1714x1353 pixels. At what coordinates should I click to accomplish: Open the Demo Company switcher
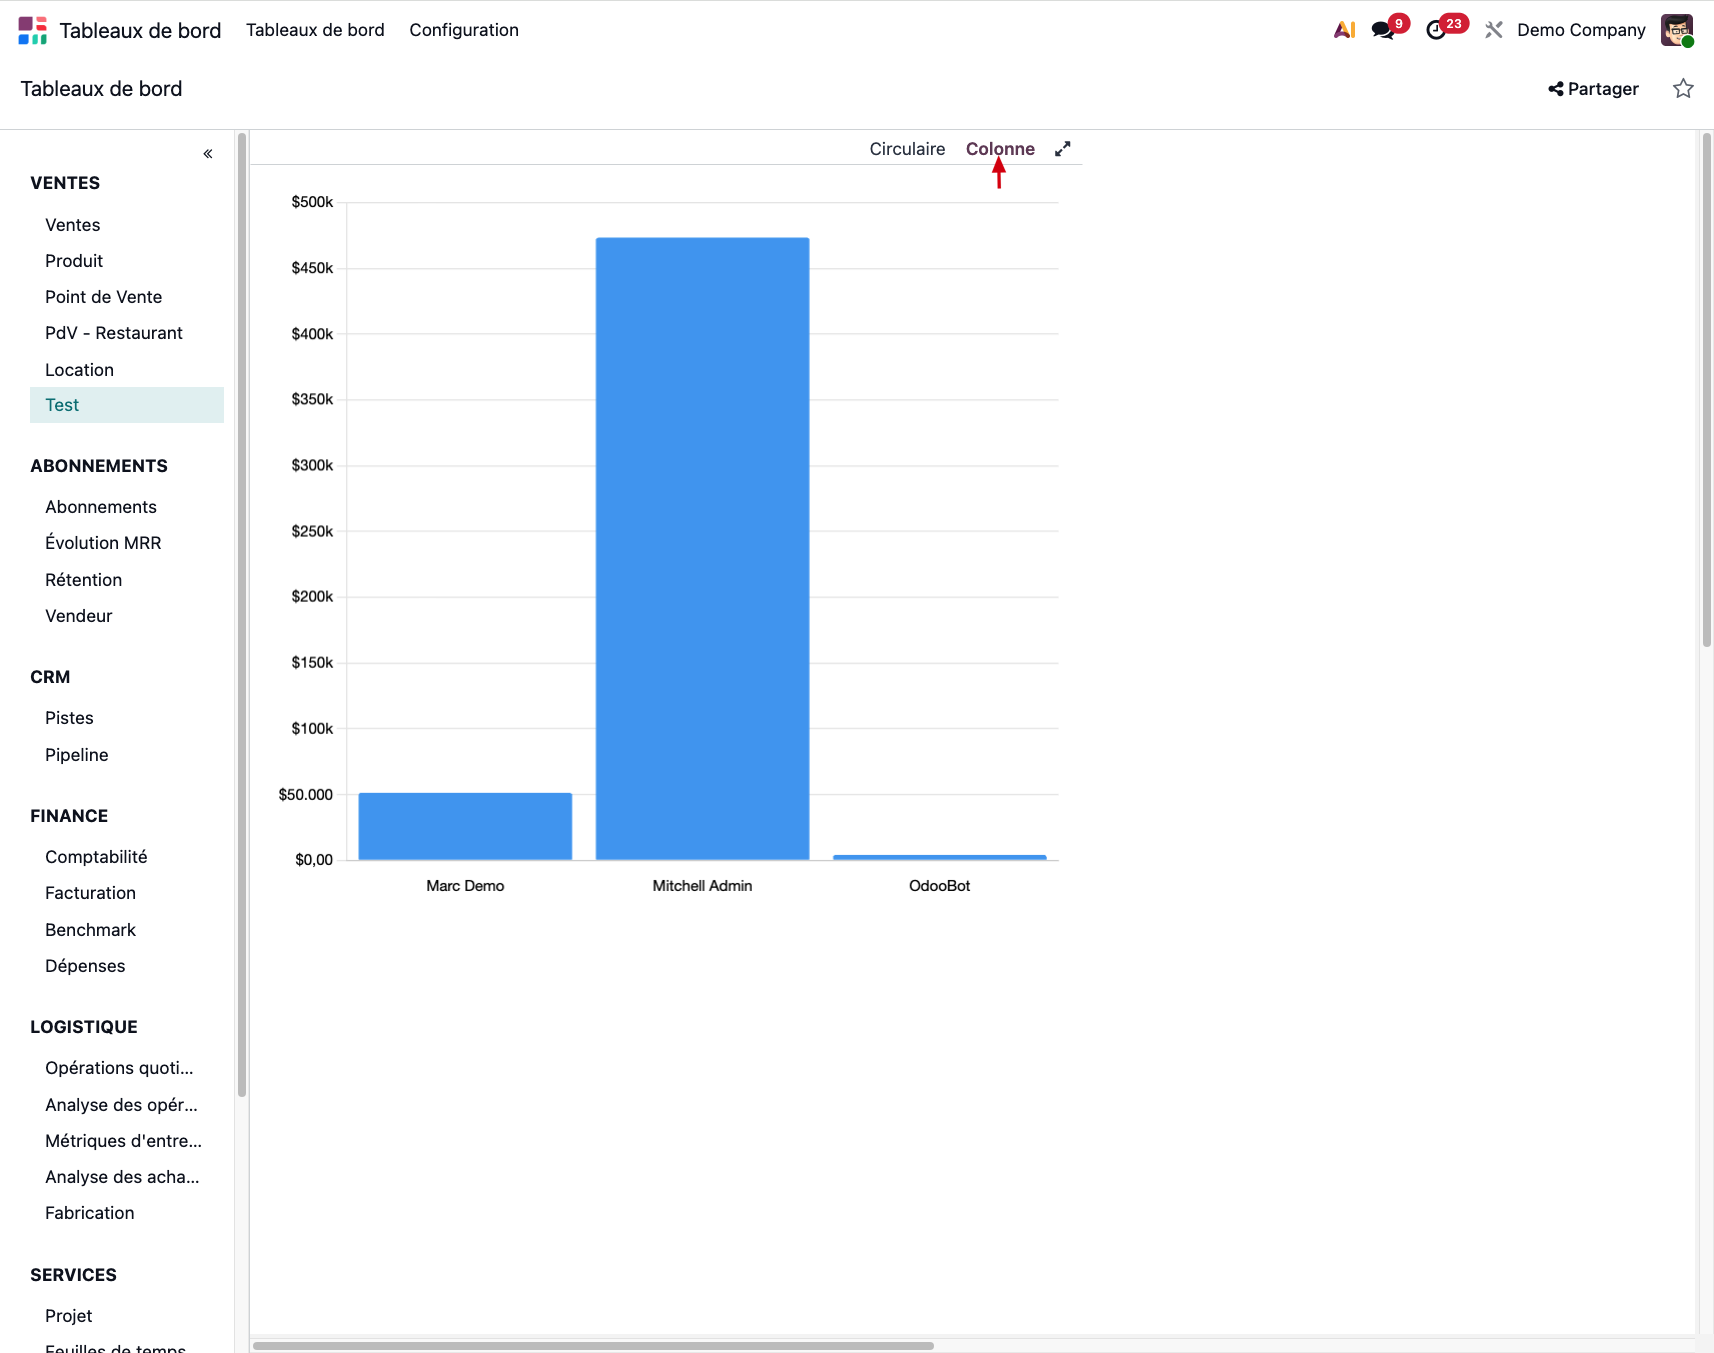(x=1581, y=30)
